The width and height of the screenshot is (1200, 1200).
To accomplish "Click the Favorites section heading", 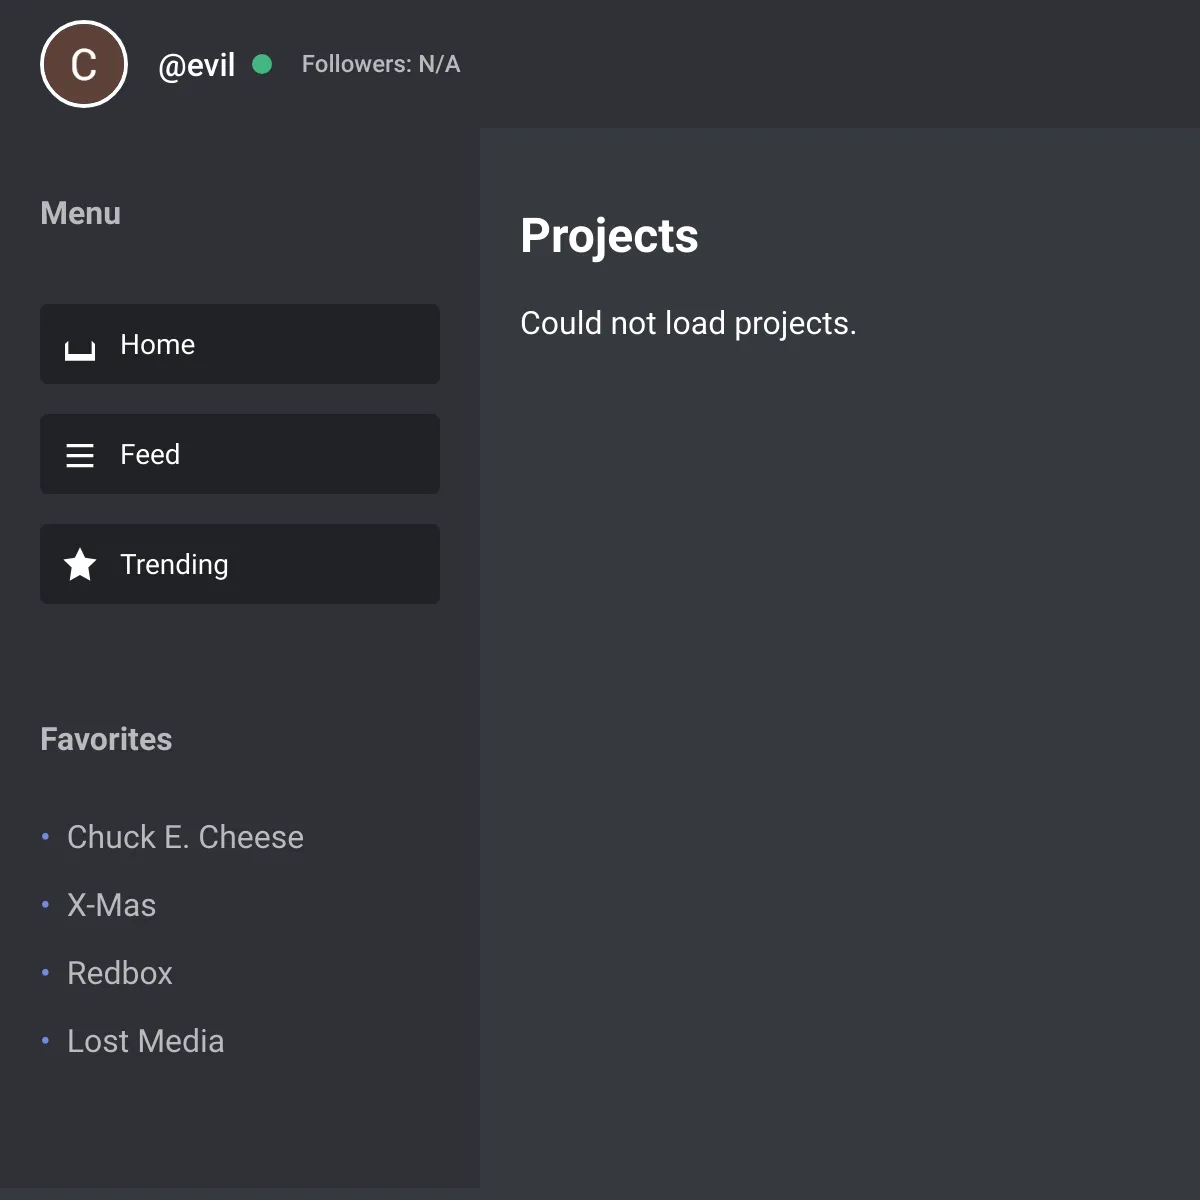I will (106, 739).
